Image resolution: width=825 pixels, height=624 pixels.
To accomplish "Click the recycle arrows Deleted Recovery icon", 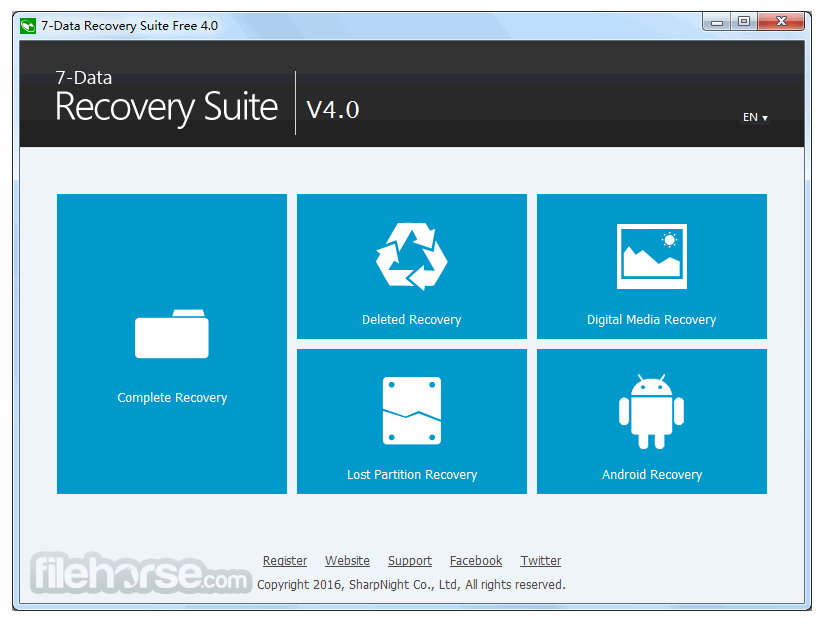I will (411, 256).
